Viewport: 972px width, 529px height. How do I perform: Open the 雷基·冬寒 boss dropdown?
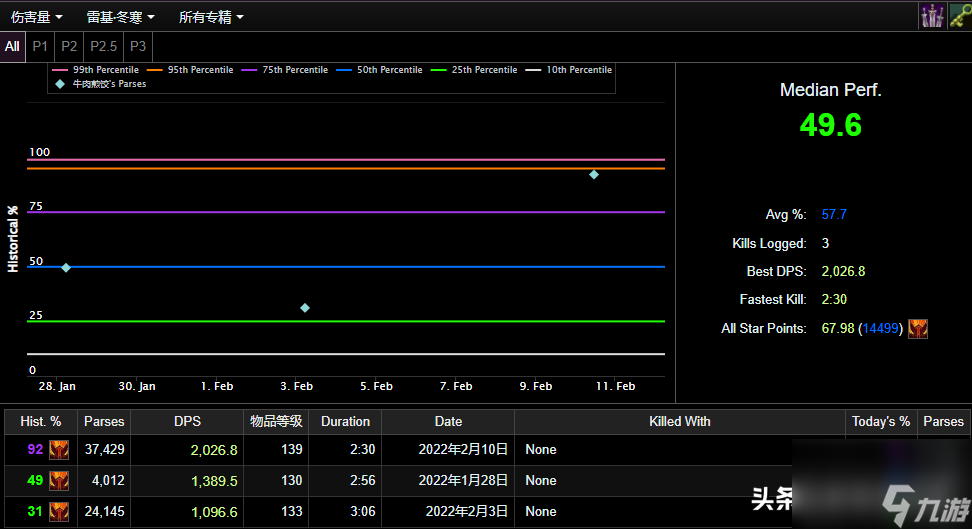pos(120,17)
